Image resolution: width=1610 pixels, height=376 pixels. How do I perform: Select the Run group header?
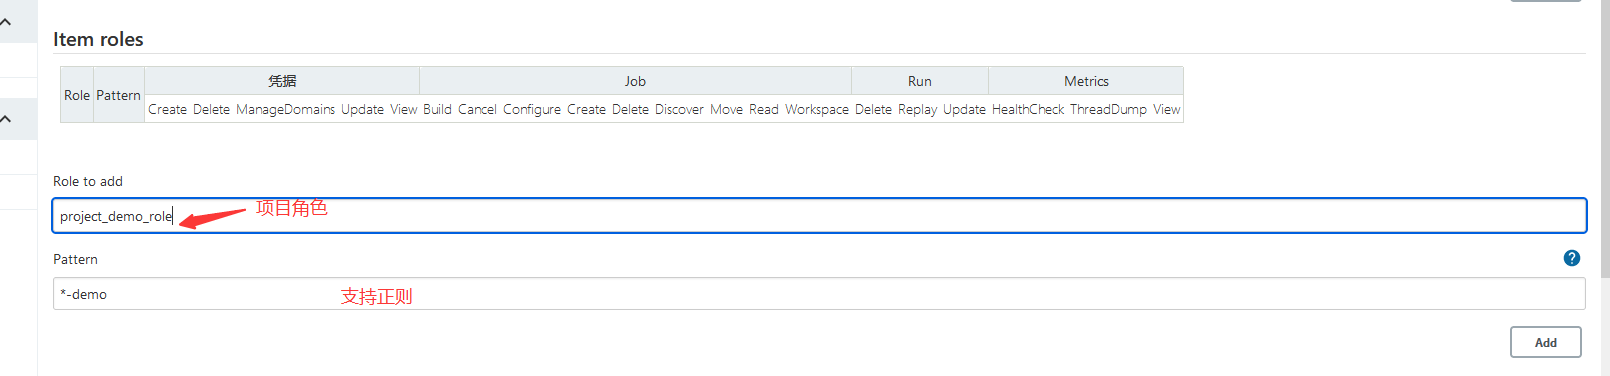click(920, 81)
